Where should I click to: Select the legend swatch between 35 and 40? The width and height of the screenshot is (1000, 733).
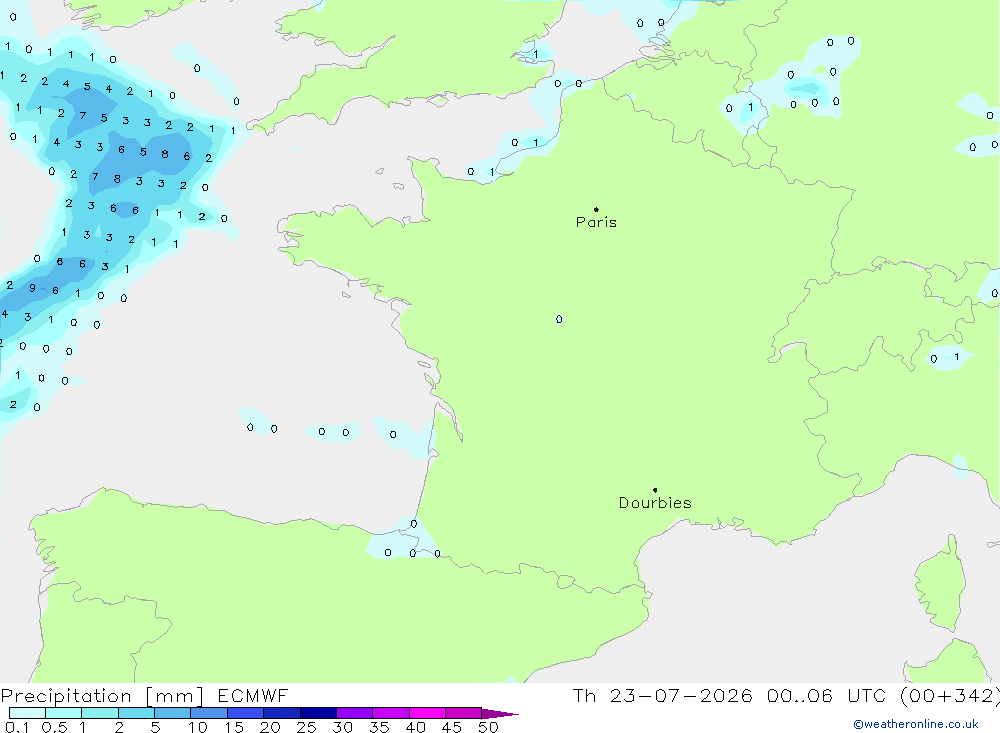(390, 713)
